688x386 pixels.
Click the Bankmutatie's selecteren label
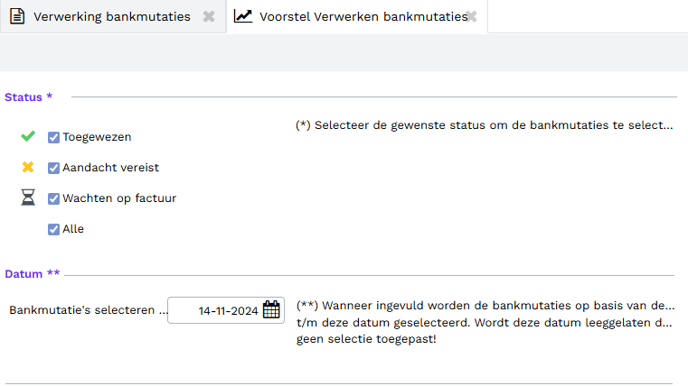pyautogui.click(x=88, y=310)
